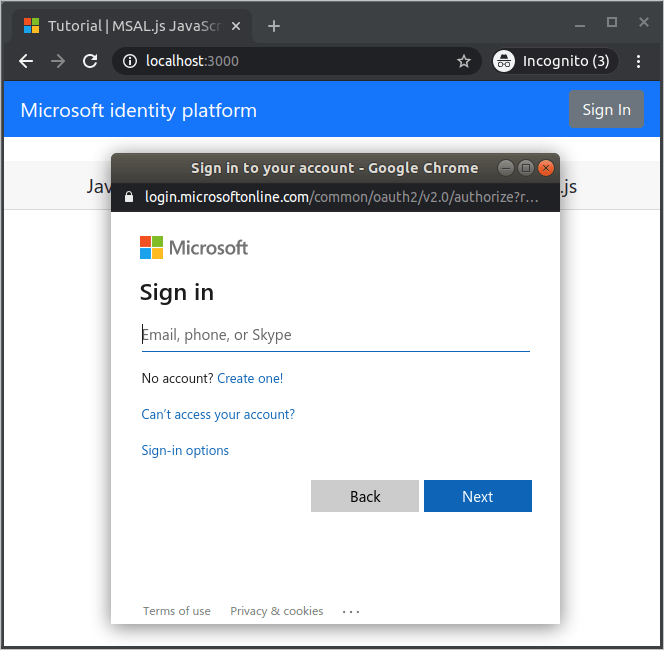Image resolution: width=664 pixels, height=650 pixels.
Task: Click the localhost:3000 address bar
Action: point(296,61)
